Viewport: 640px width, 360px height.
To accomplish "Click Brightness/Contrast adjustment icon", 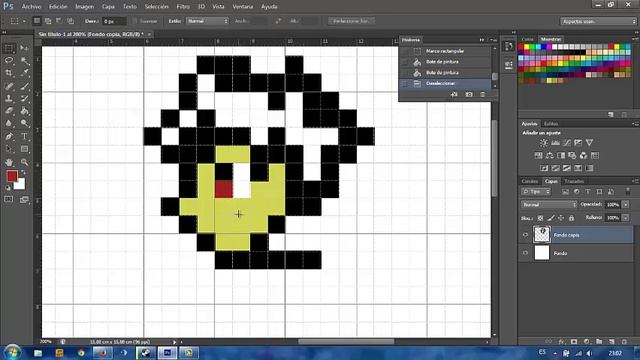I will pyautogui.click(x=544, y=142).
